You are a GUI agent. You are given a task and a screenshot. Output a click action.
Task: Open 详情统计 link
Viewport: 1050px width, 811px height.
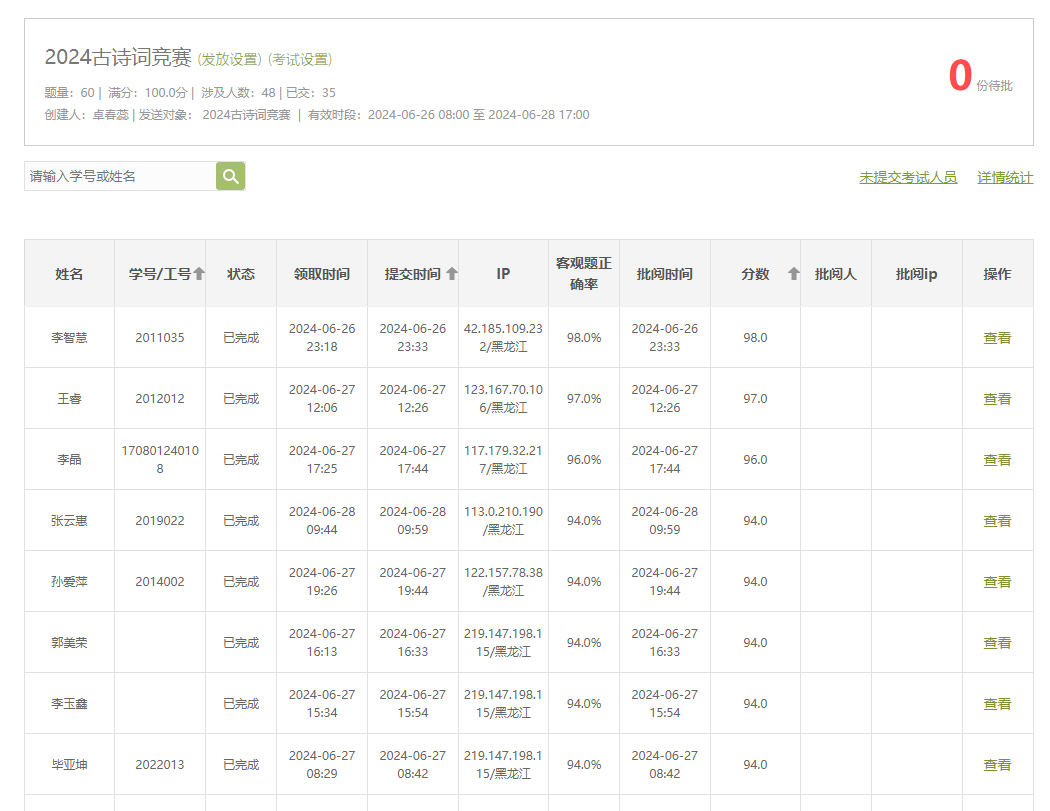[x=1005, y=177]
